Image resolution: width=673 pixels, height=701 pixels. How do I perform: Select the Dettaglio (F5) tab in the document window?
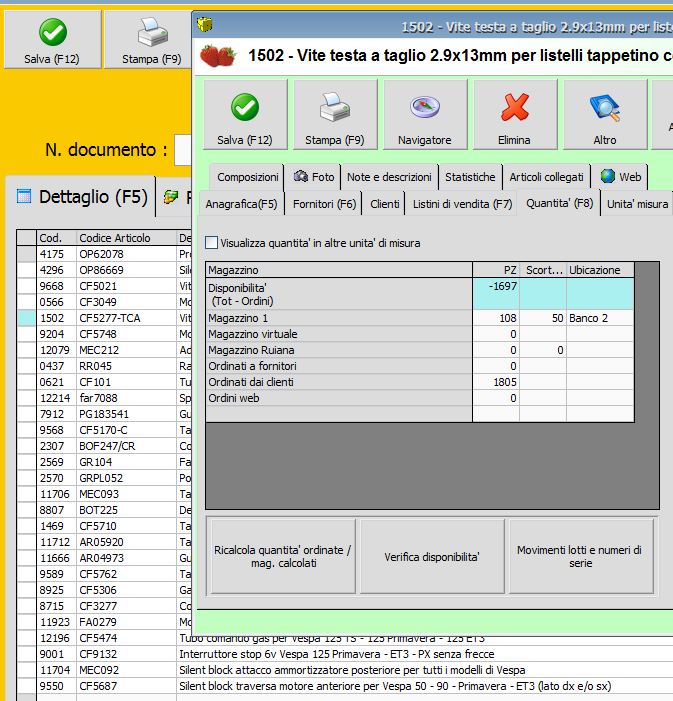[81, 197]
